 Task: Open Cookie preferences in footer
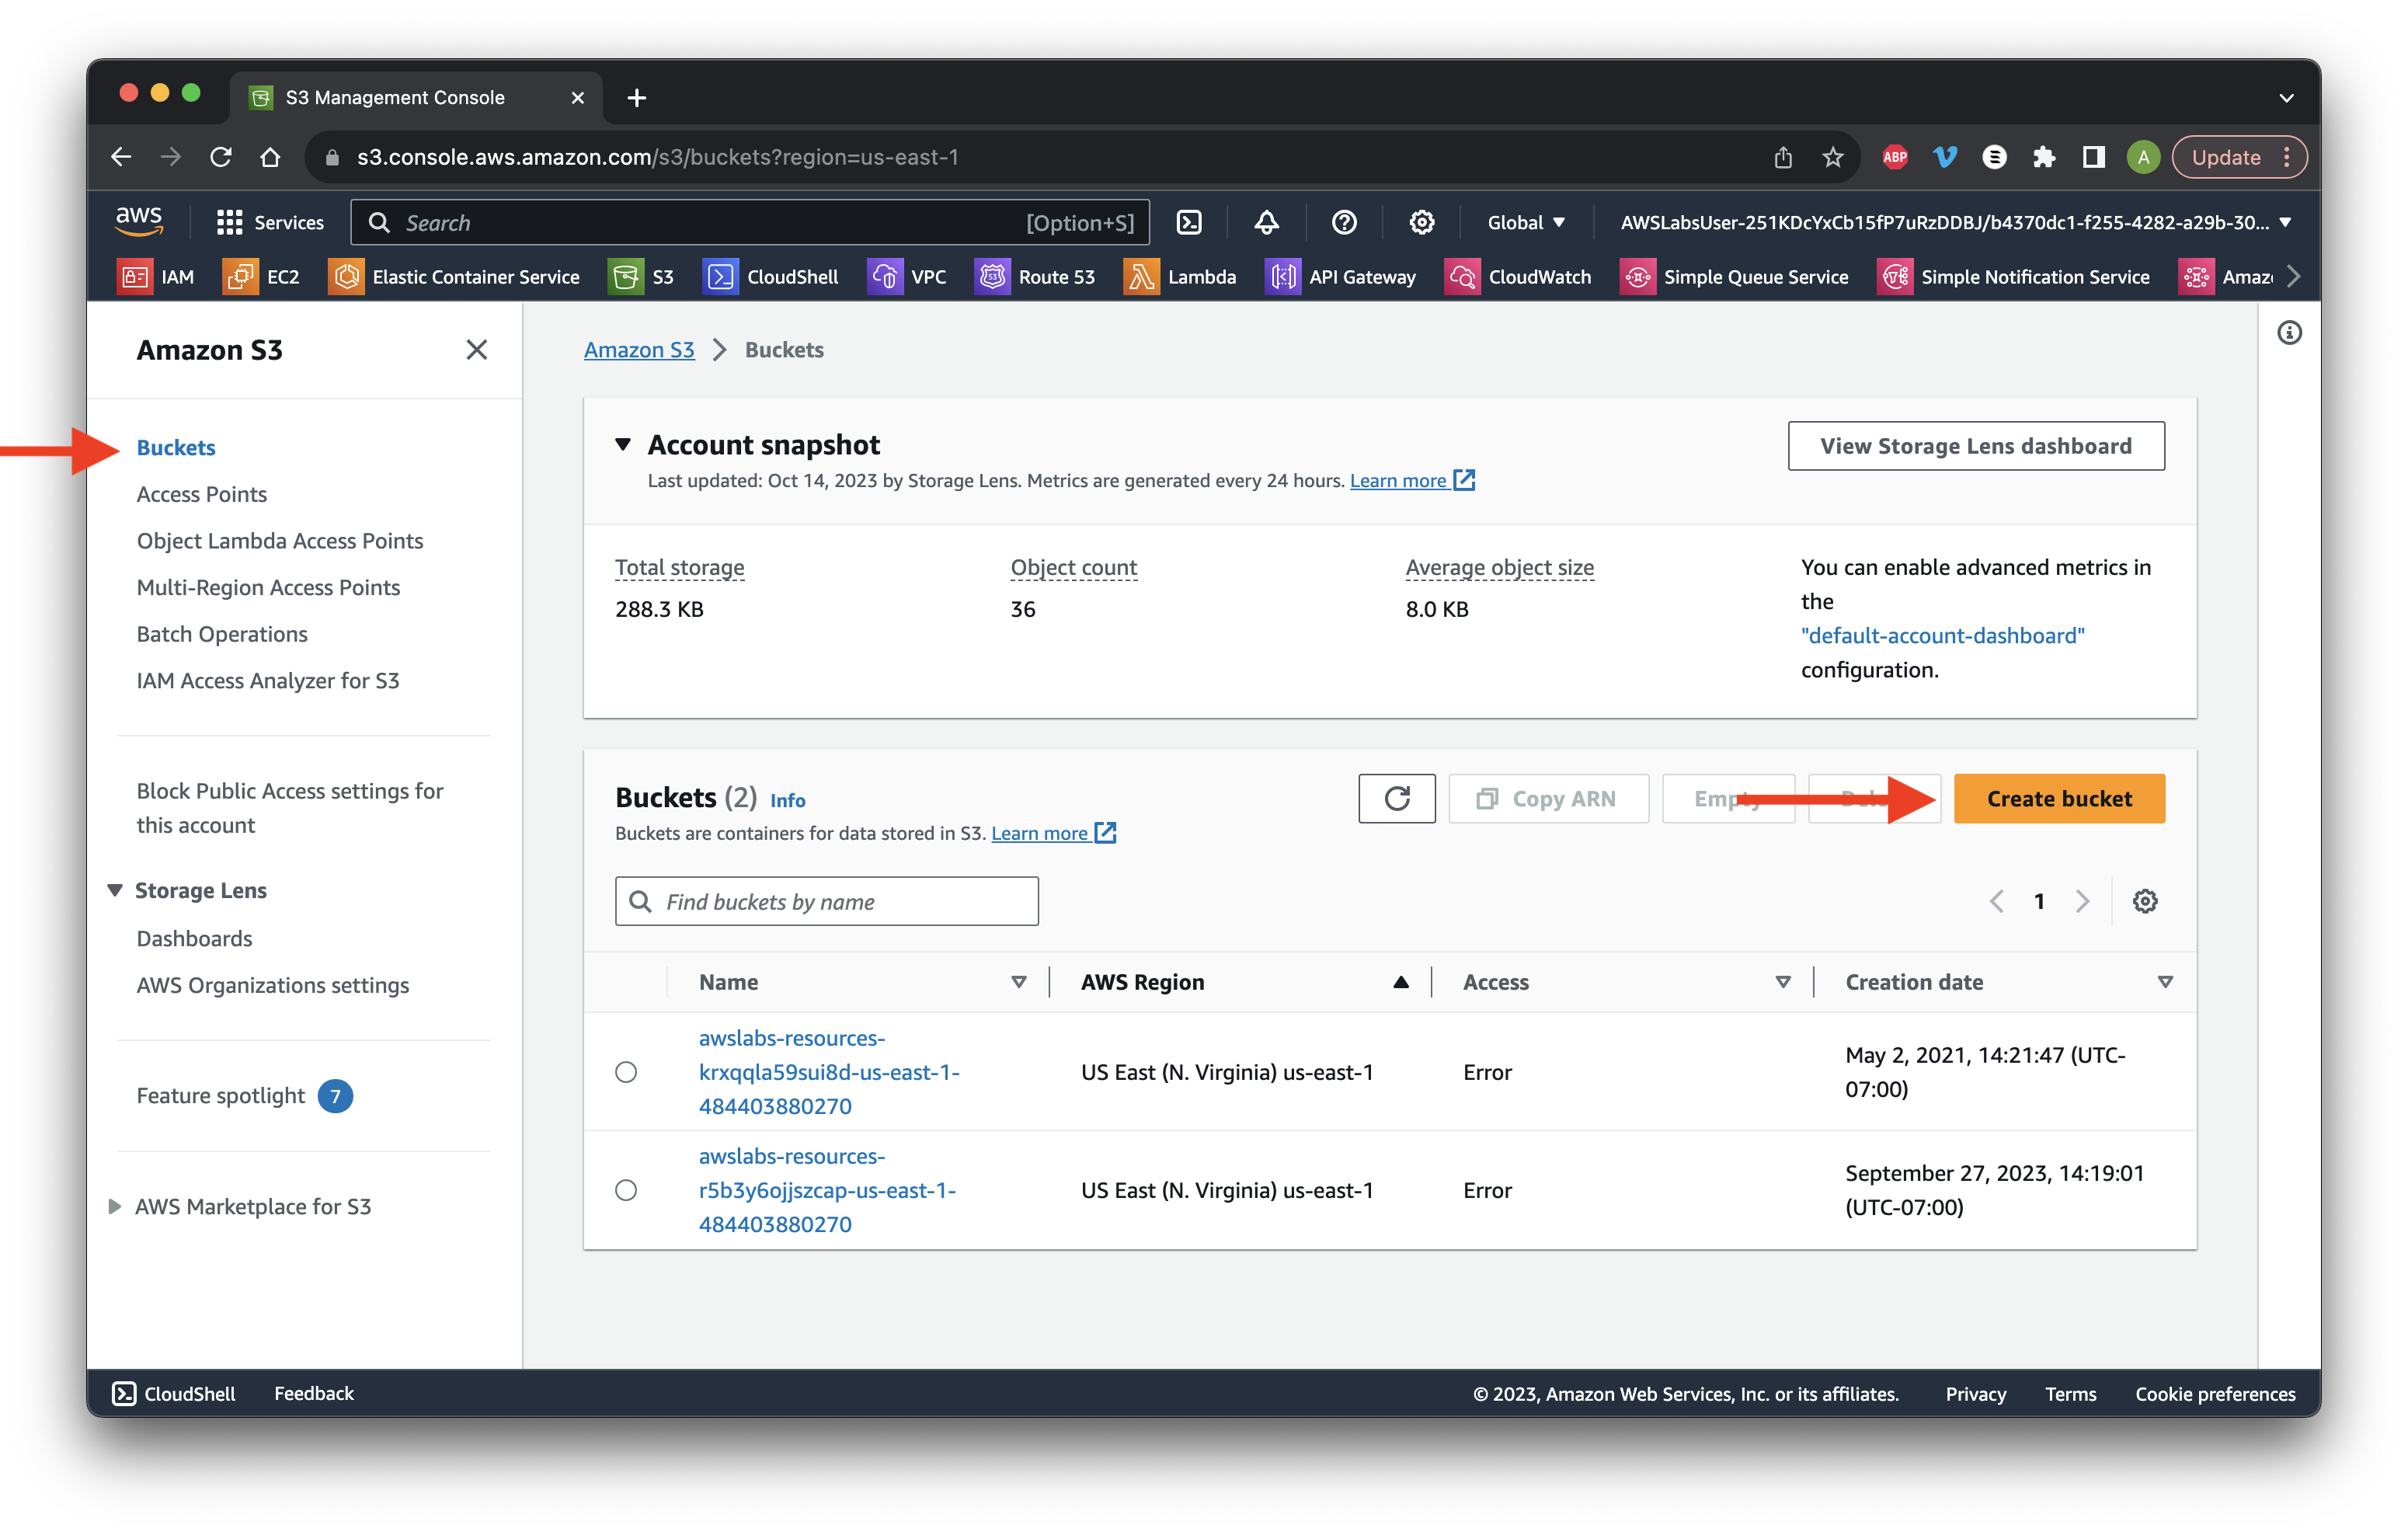pos(2215,1393)
